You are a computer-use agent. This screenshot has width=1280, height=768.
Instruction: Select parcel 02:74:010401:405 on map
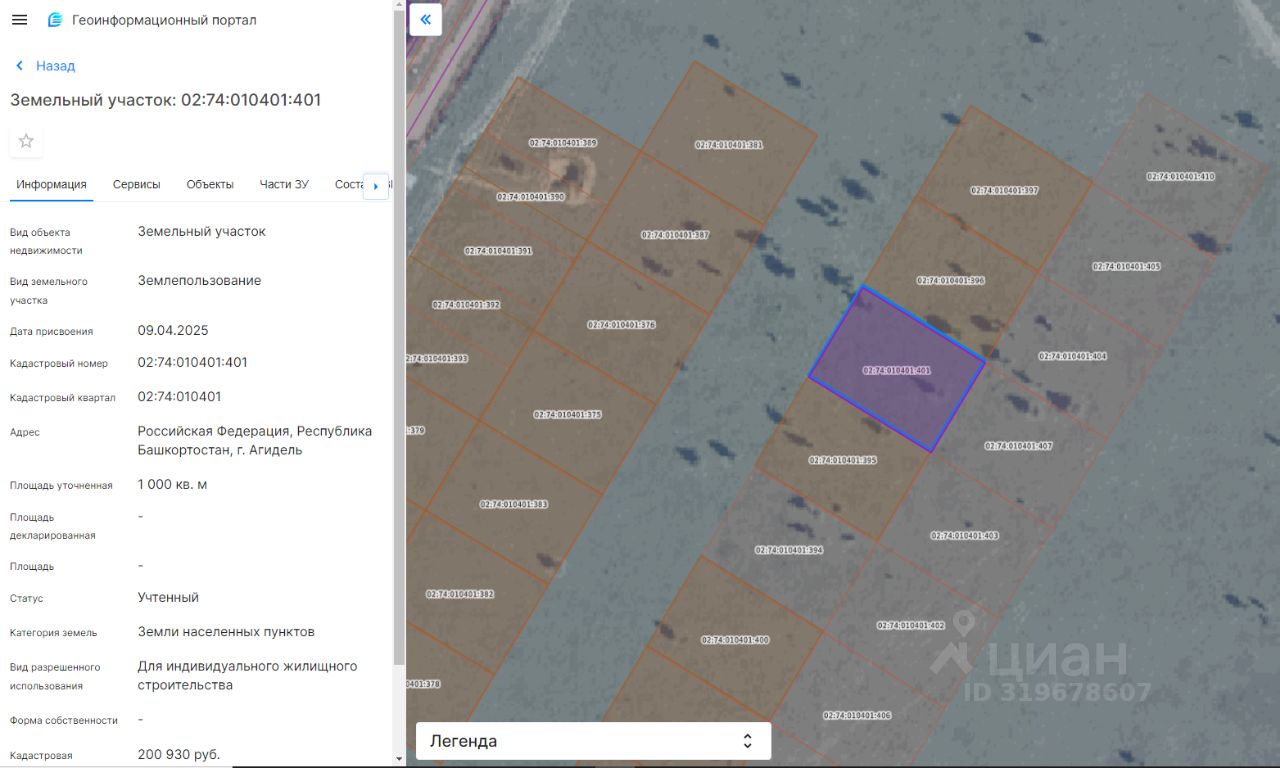pyautogui.click(x=1126, y=267)
